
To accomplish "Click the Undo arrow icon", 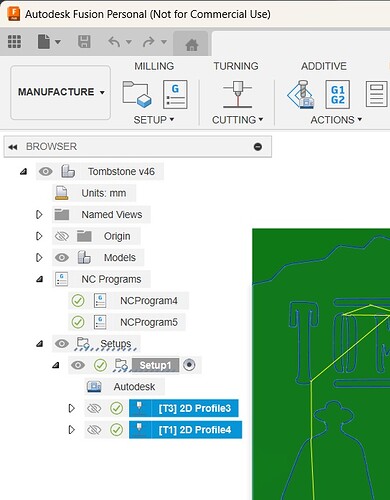I will click(x=114, y=42).
